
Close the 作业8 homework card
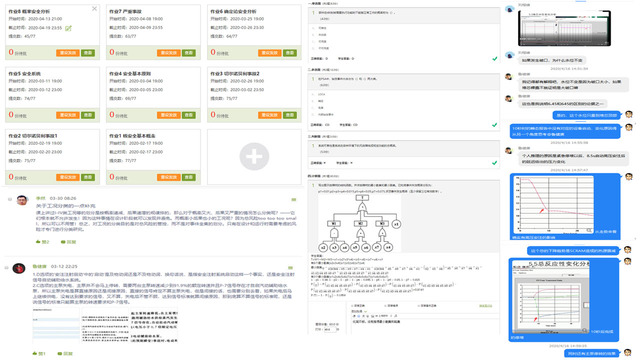click(x=94, y=9)
